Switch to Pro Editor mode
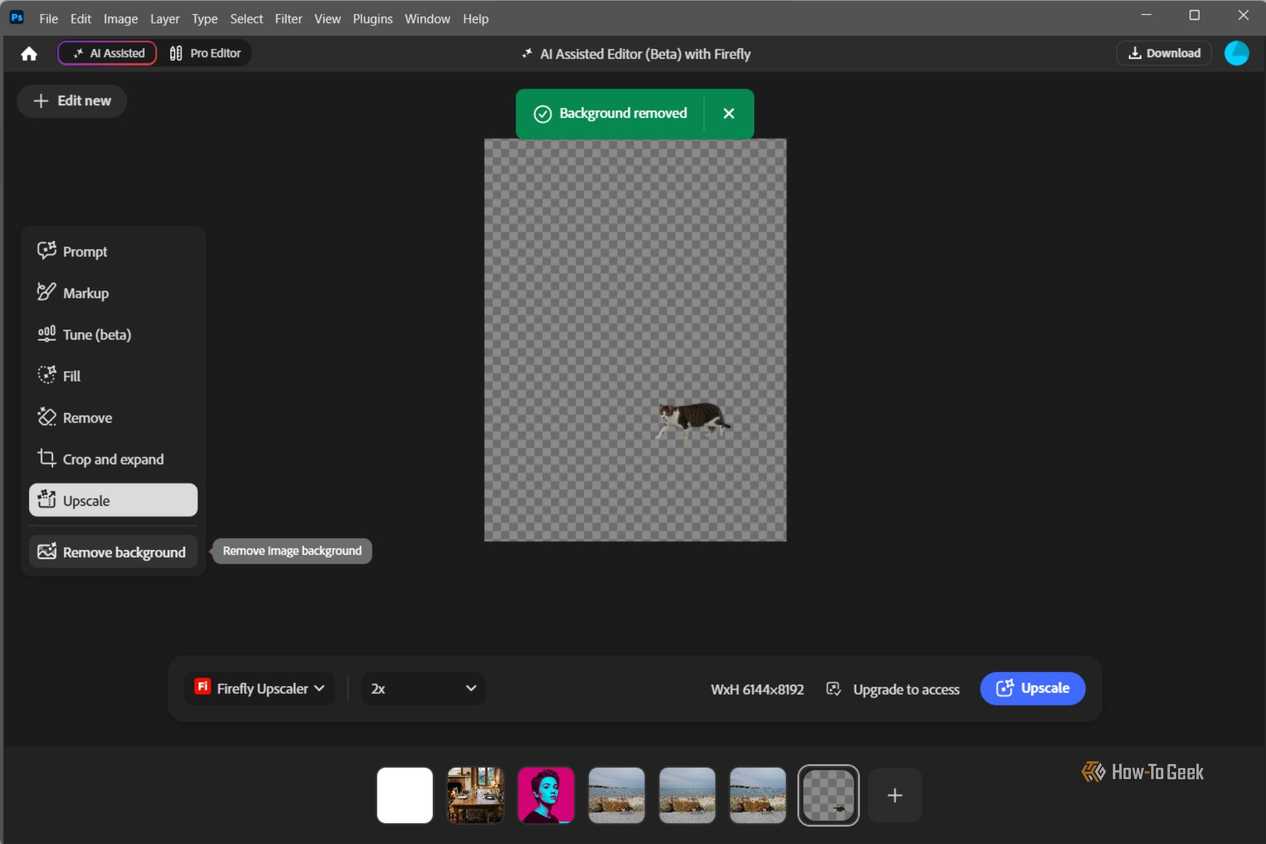This screenshot has width=1266, height=844. click(205, 53)
